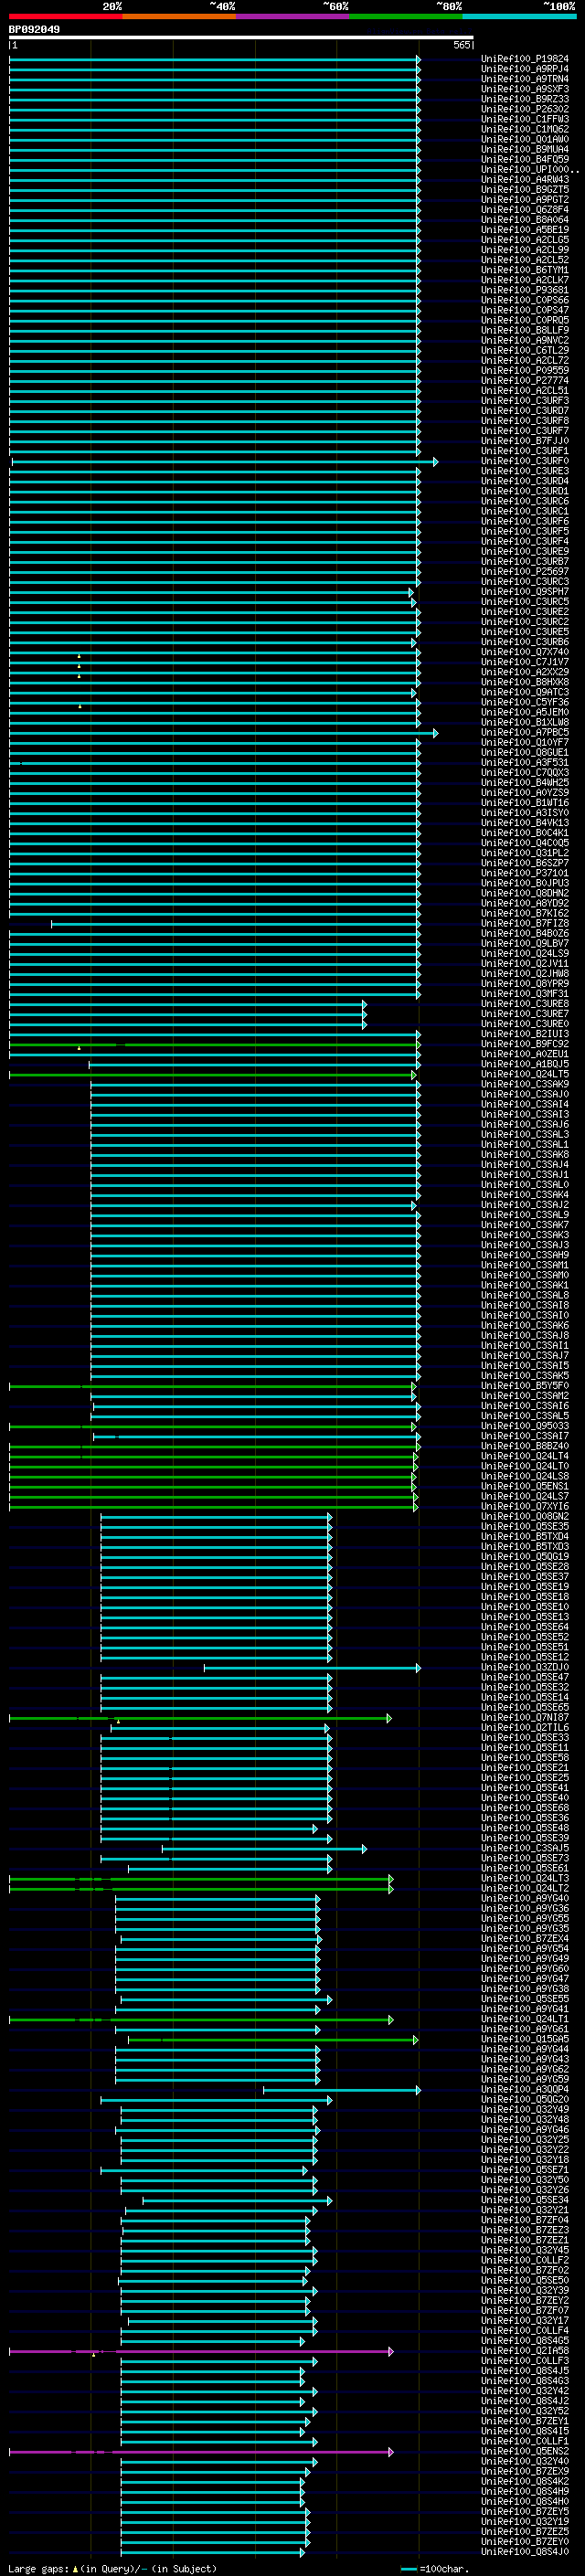The width and height of the screenshot is (585, 2576).
Task: Open hit UniRef100_P19824
Action: click(x=524, y=59)
